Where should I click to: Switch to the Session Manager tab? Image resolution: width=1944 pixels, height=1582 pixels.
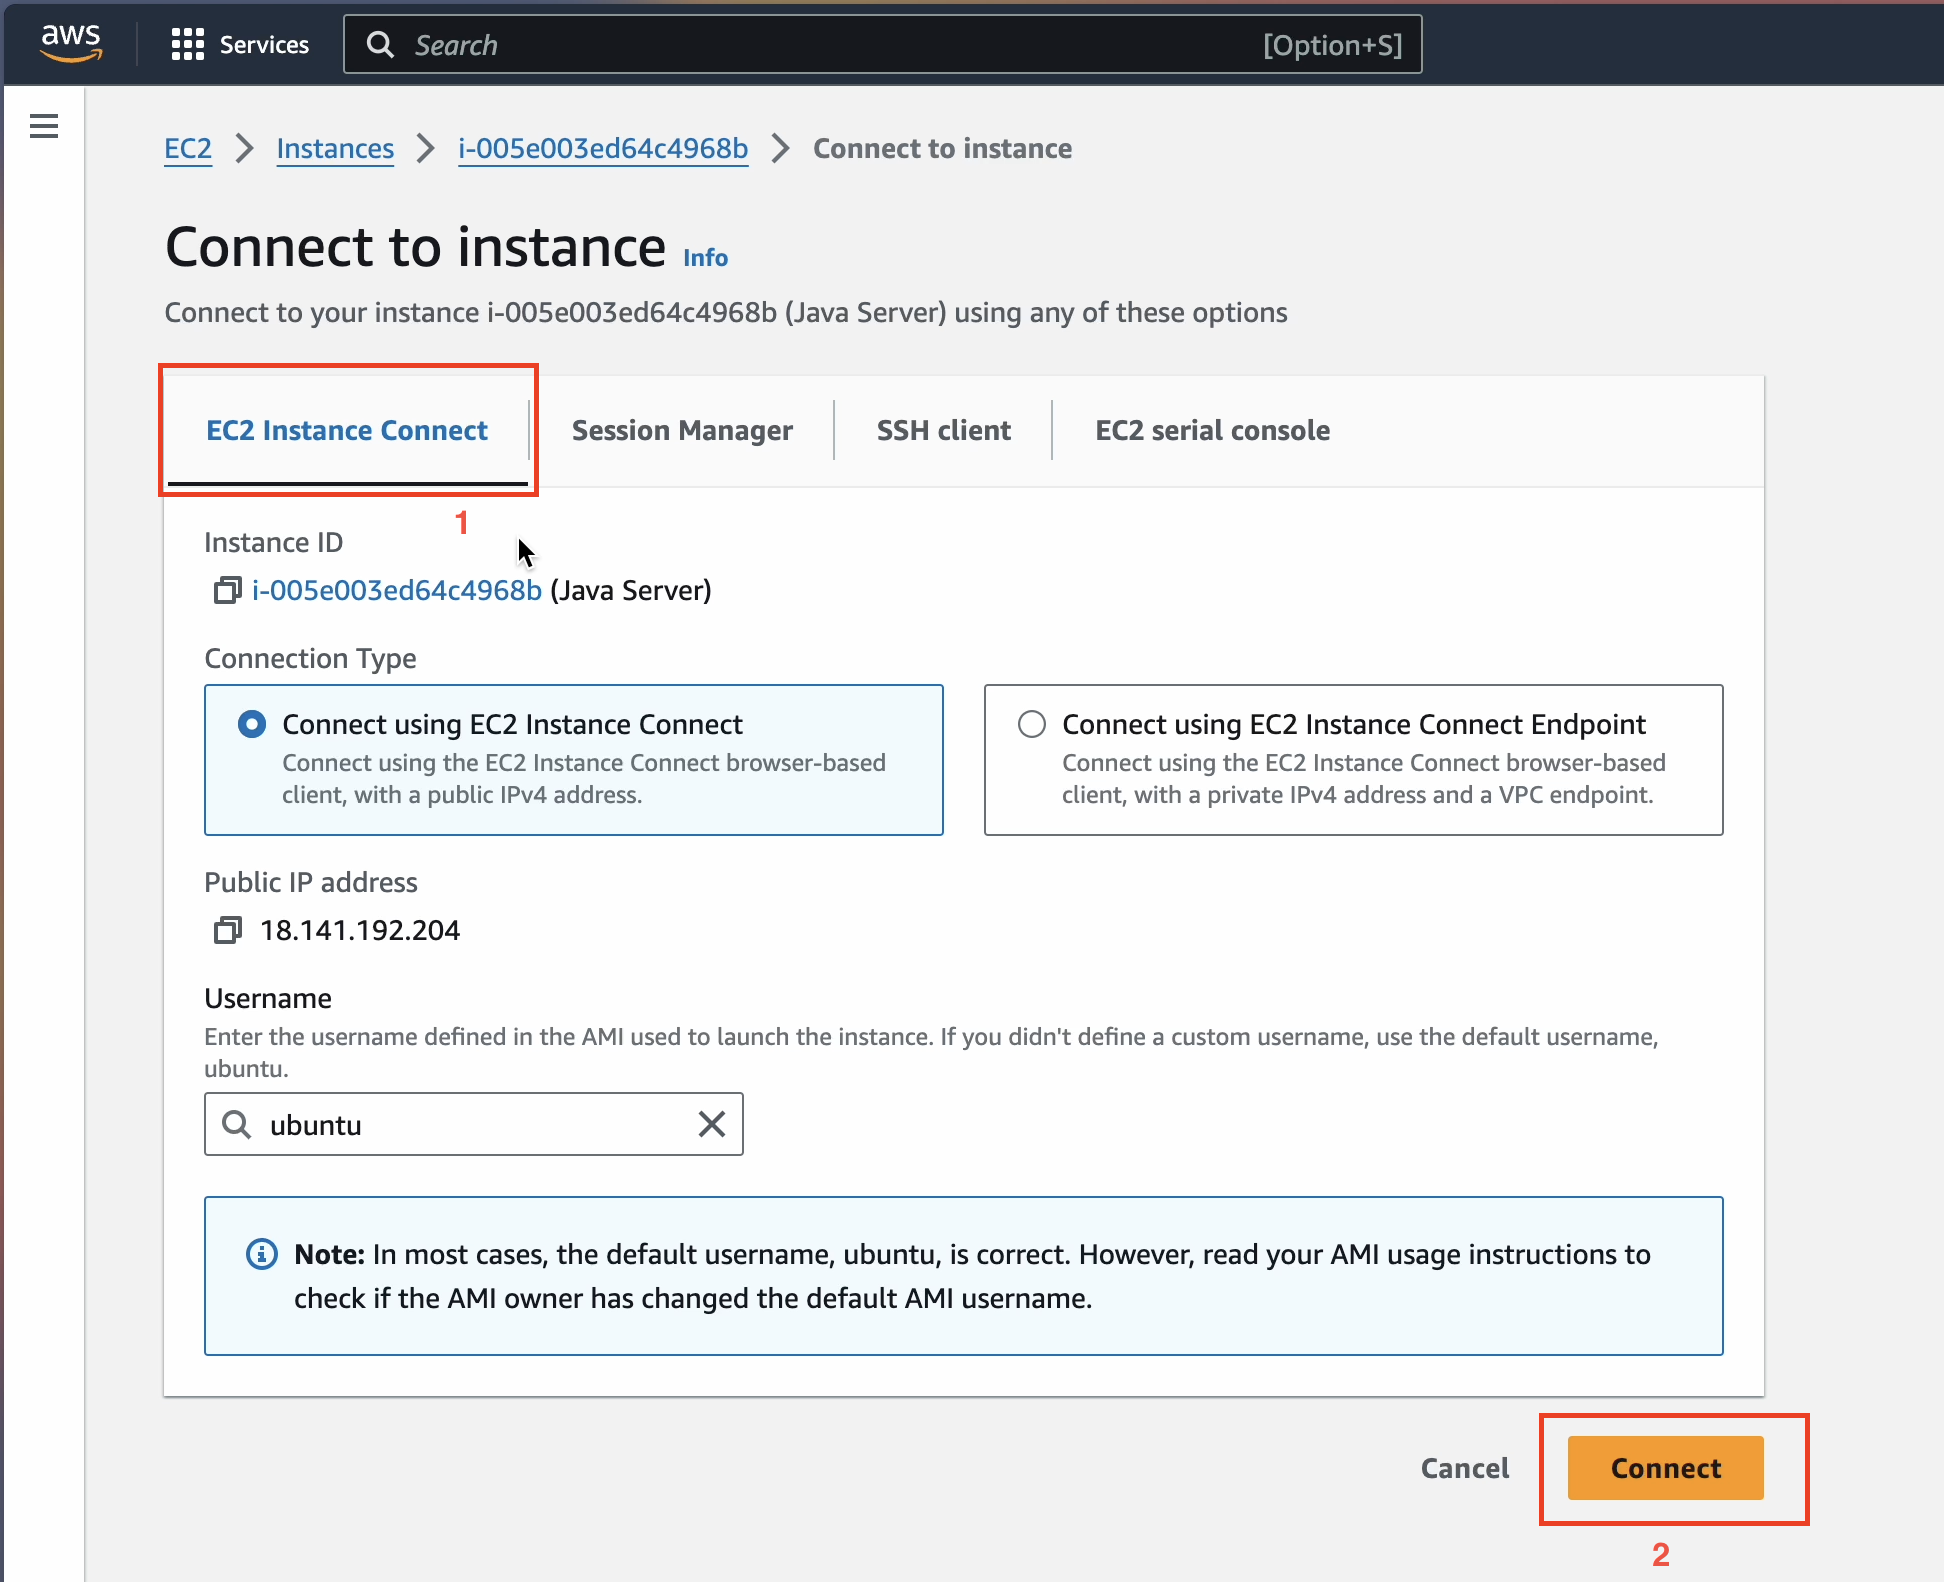(x=681, y=430)
